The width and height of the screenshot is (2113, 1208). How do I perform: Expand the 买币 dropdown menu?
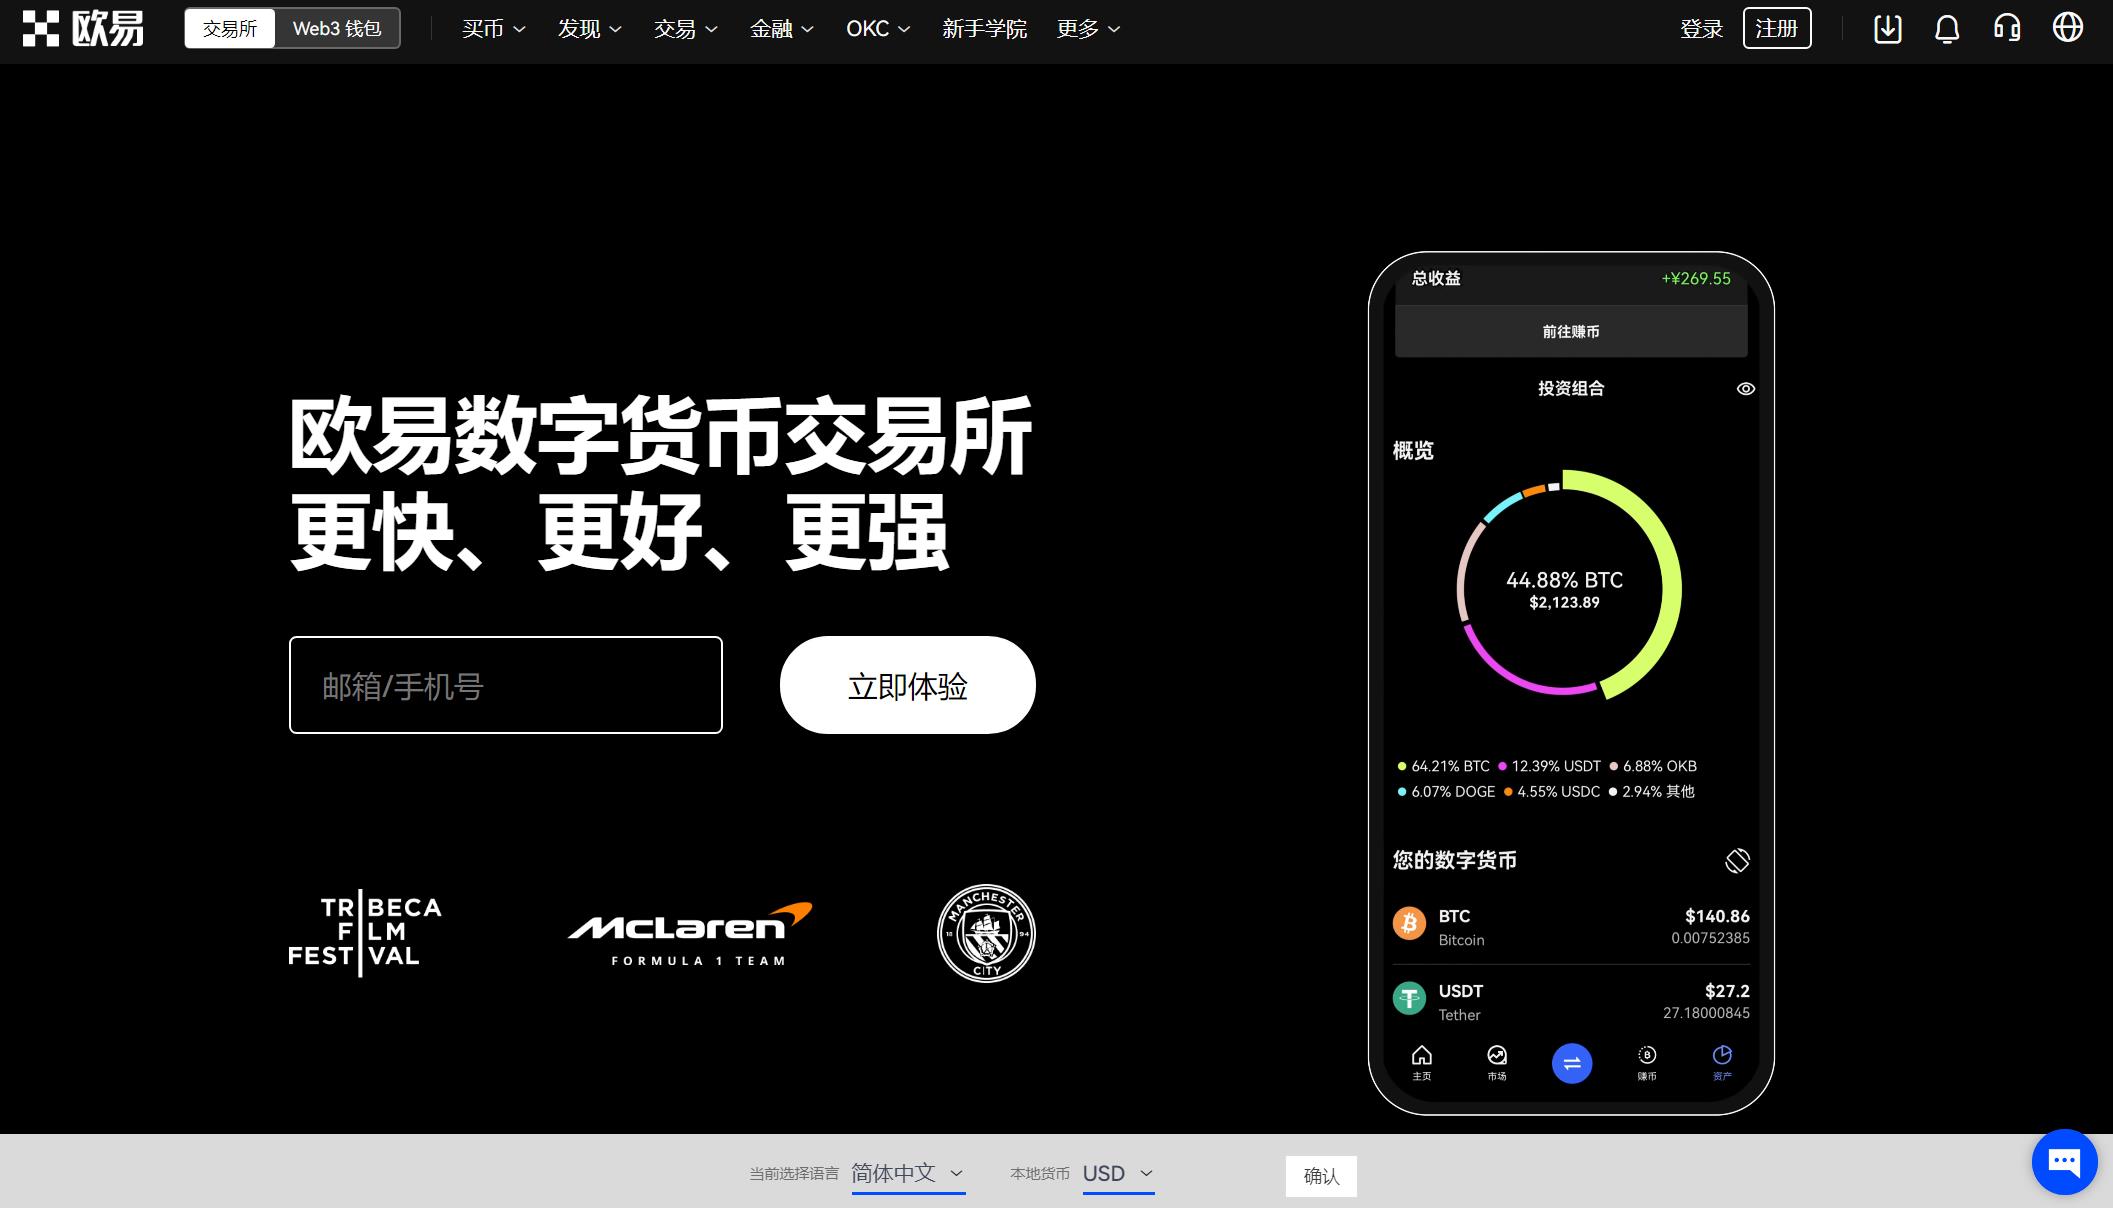(x=492, y=29)
